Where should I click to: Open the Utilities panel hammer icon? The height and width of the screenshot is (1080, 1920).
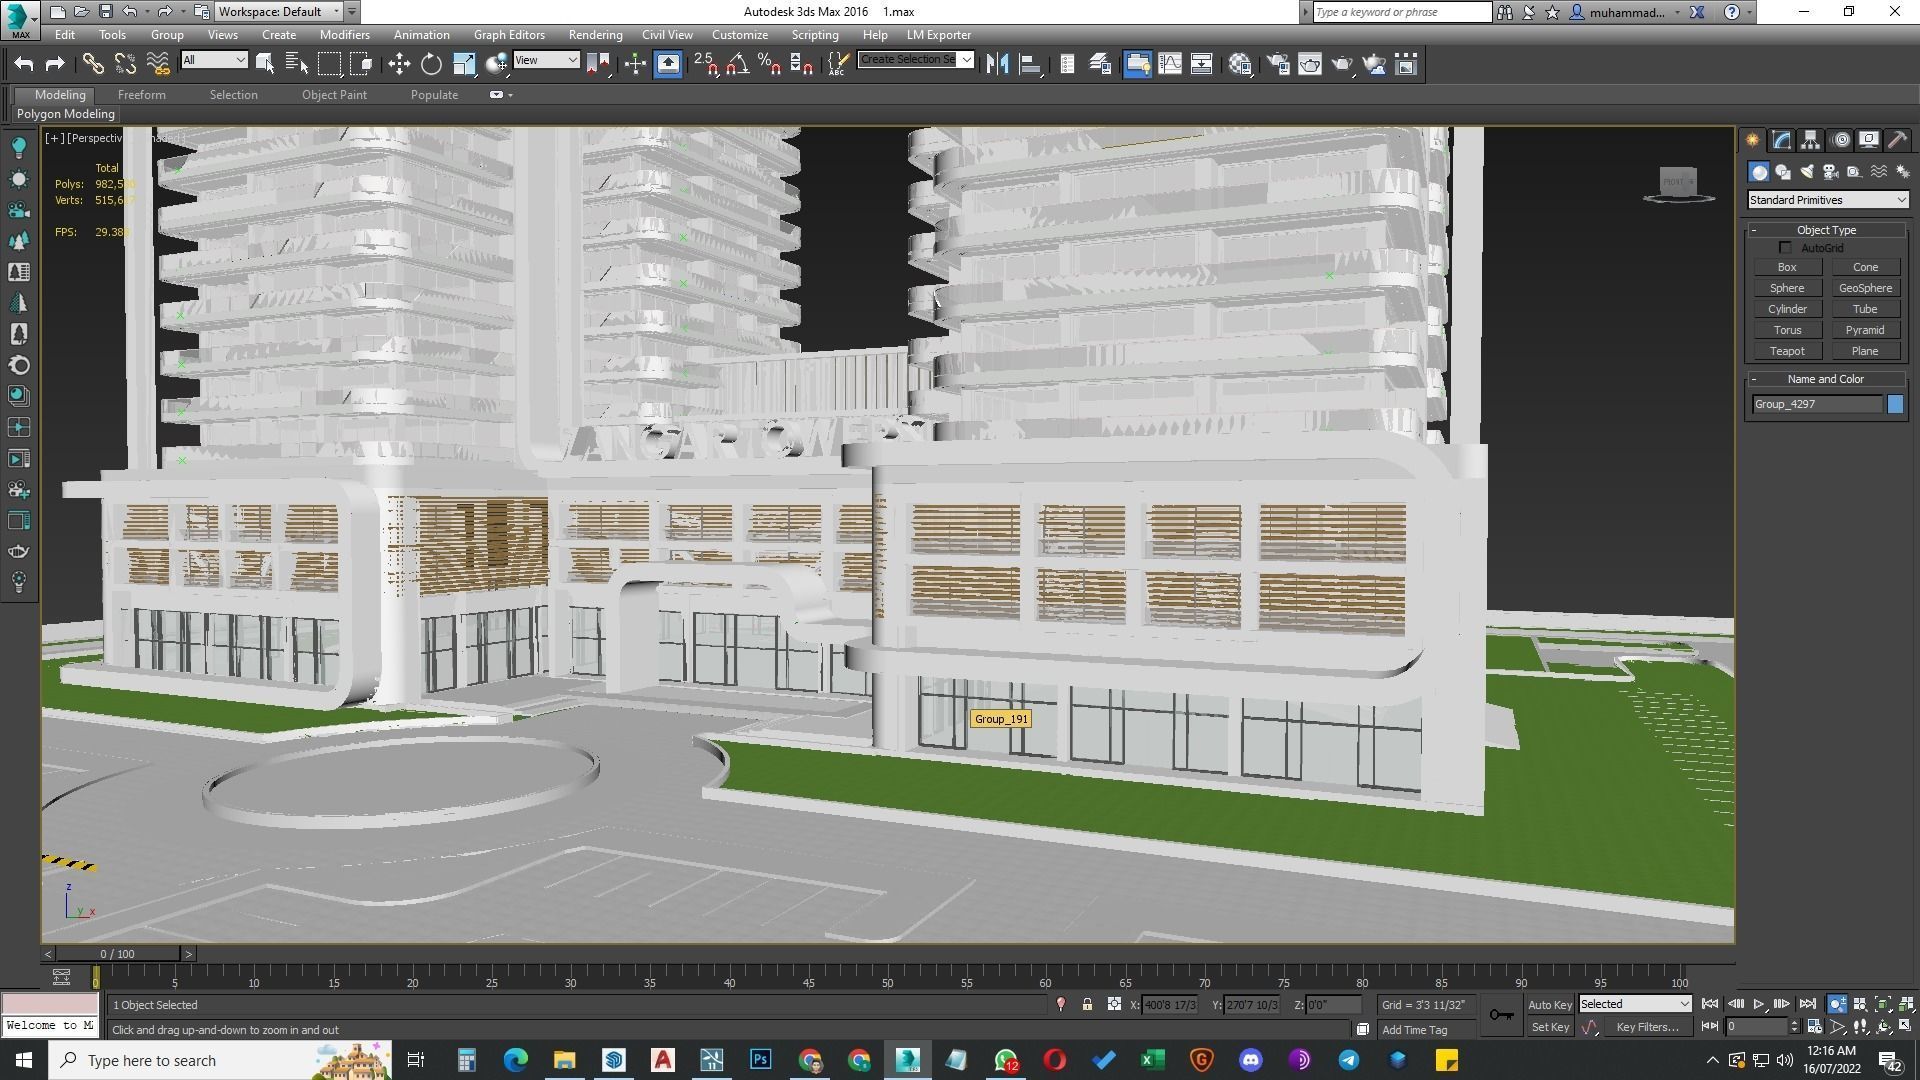[x=1897, y=140]
